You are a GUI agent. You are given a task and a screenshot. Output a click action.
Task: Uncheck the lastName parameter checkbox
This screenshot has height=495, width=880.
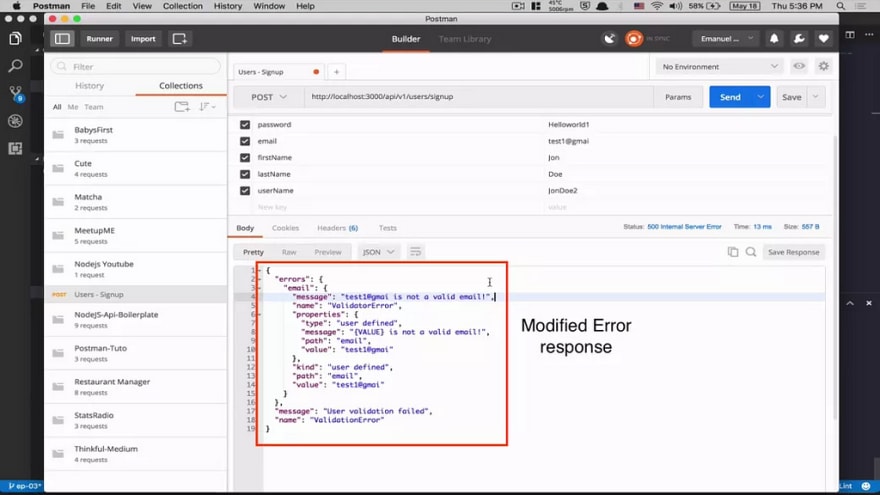click(x=245, y=174)
